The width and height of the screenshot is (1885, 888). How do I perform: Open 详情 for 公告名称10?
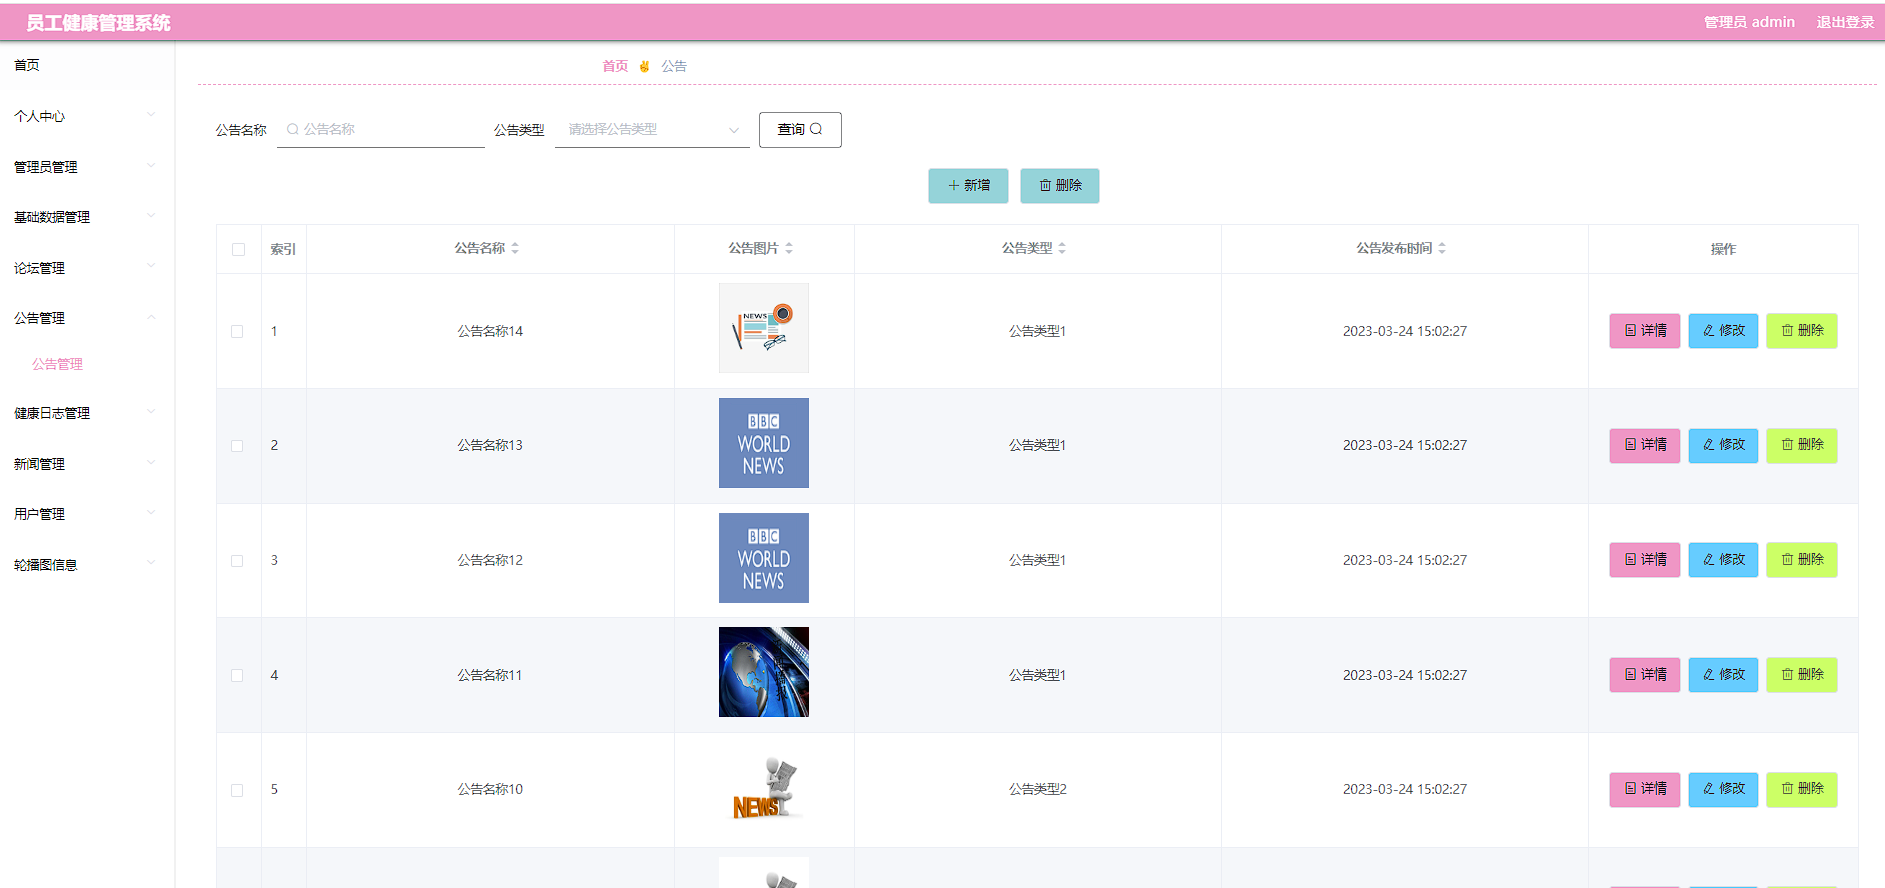[x=1645, y=789]
